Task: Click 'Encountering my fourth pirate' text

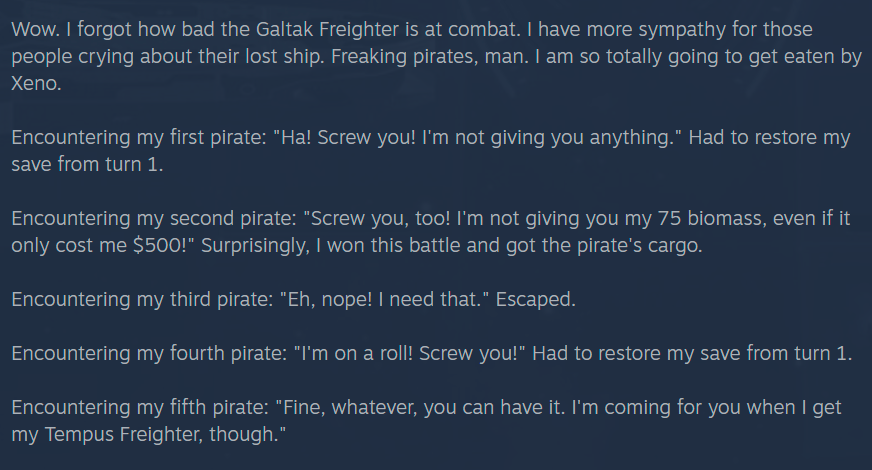Action: click(x=149, y=353)
